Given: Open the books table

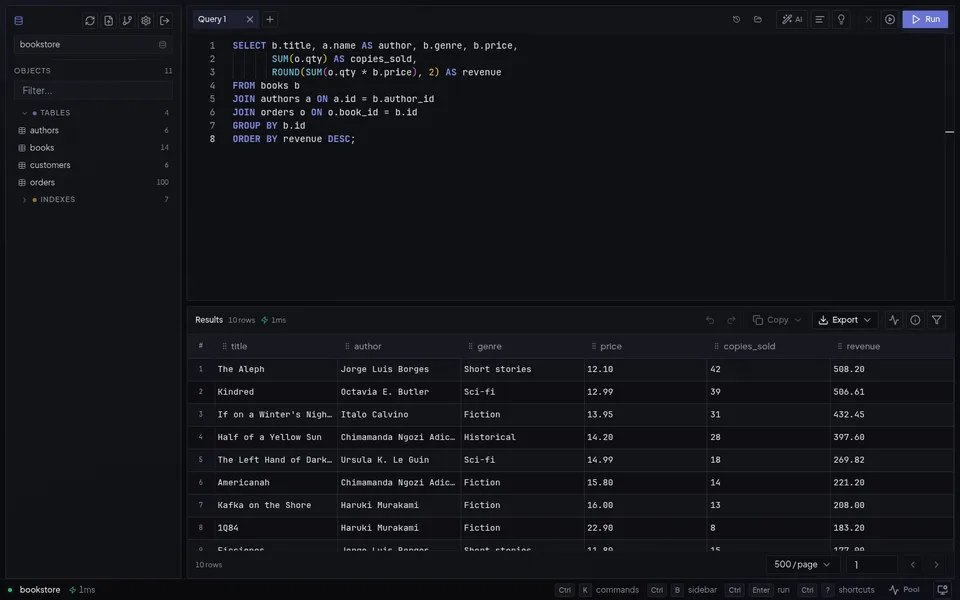Looking at the screenshot, I should [x=93, y=148].
